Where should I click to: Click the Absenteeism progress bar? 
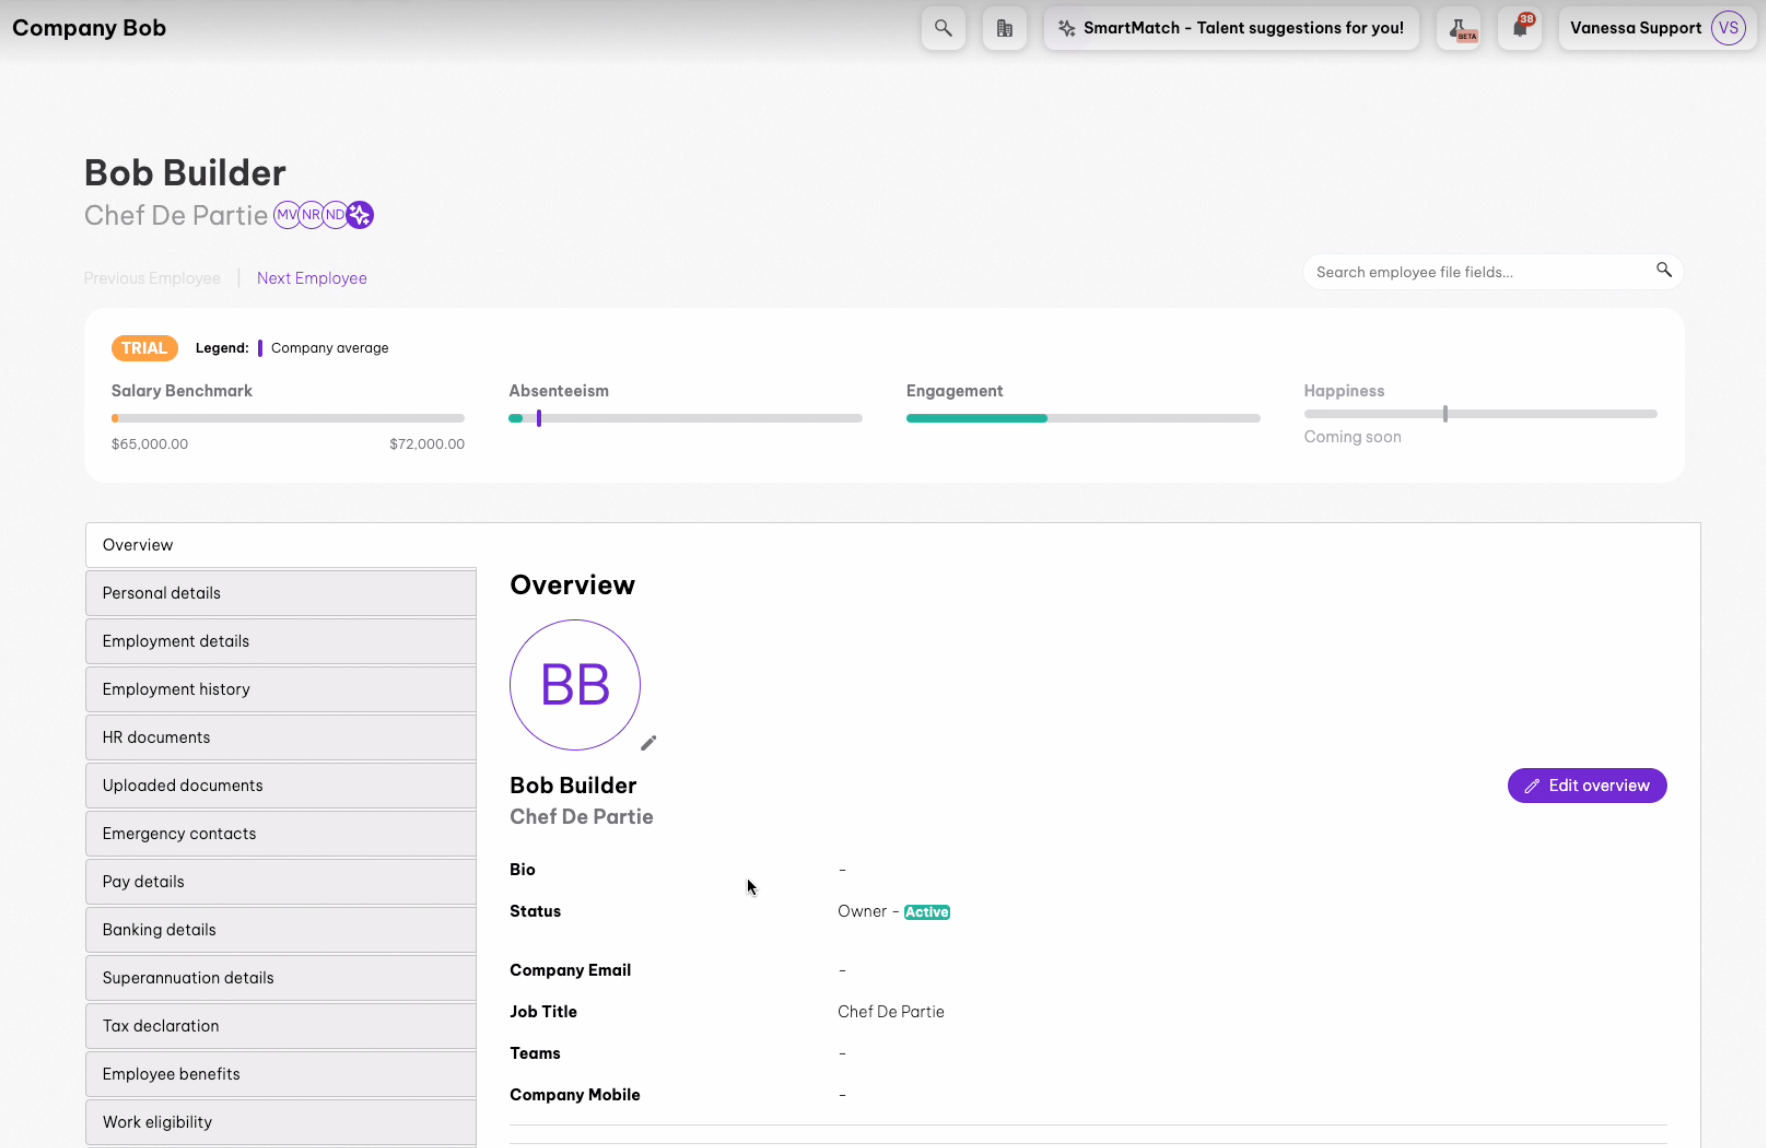click(x=685, y=418)
